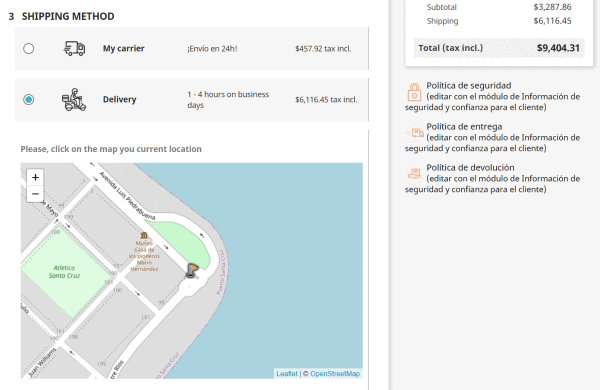Click the Shipping Method section heading
The height and width of the screenshot is (390, 600).
[x=68, y=16]
